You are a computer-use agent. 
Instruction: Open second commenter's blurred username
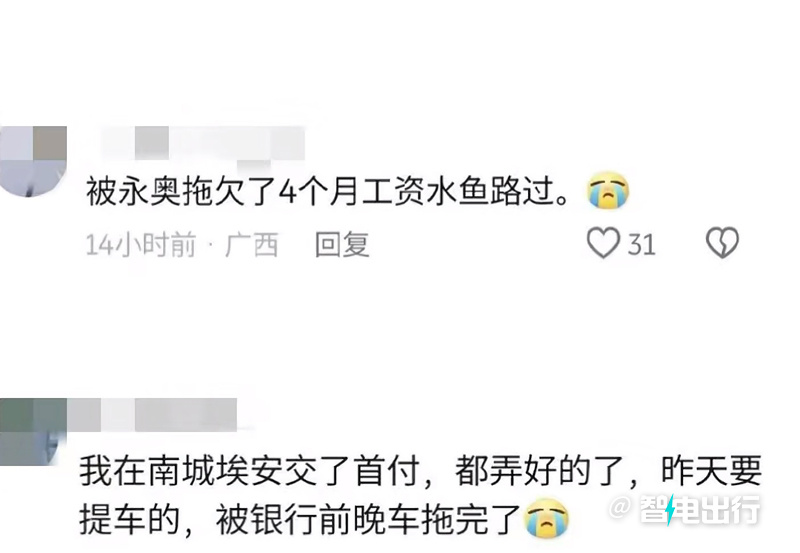click(x=152, y=415)
